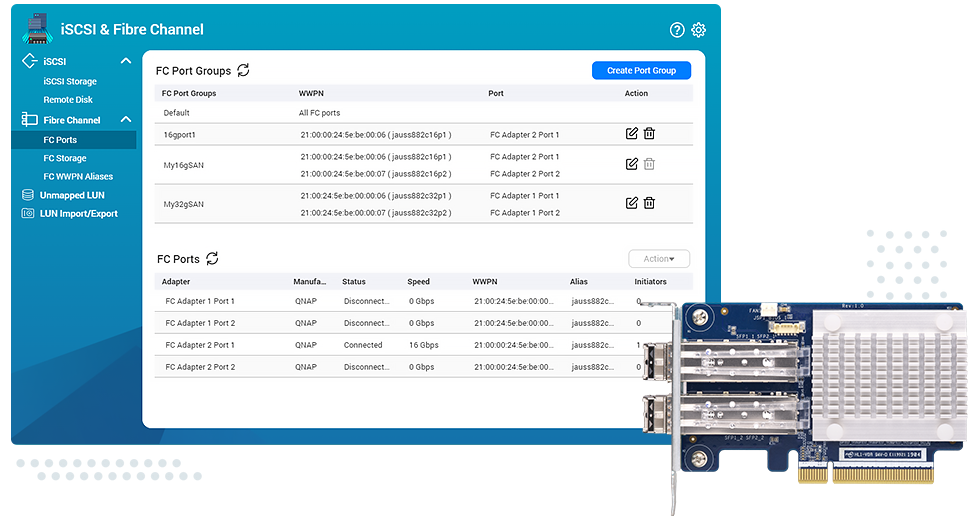The height and width of the screenshot is (530, 980).
Task: Refresh the FC Ports list
Action: click(x=212, y=258)
